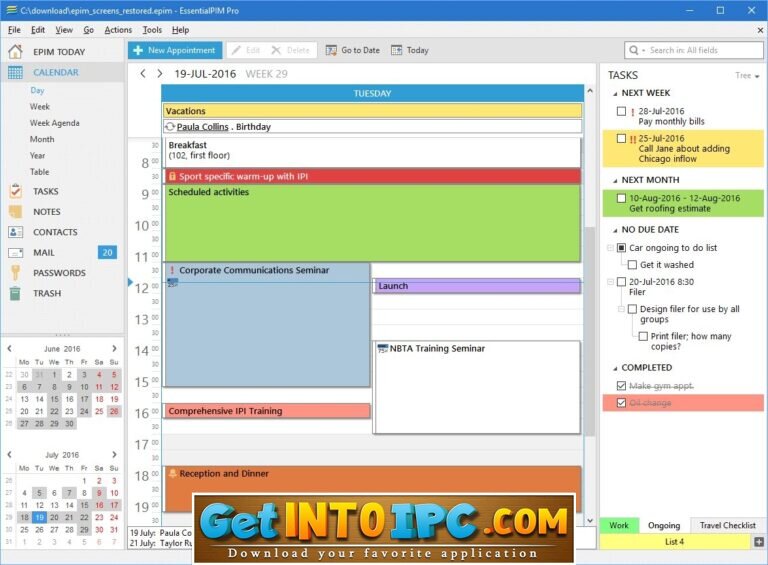Click recurring icon on Paula Collins Birthday

(x=170, y=126)
